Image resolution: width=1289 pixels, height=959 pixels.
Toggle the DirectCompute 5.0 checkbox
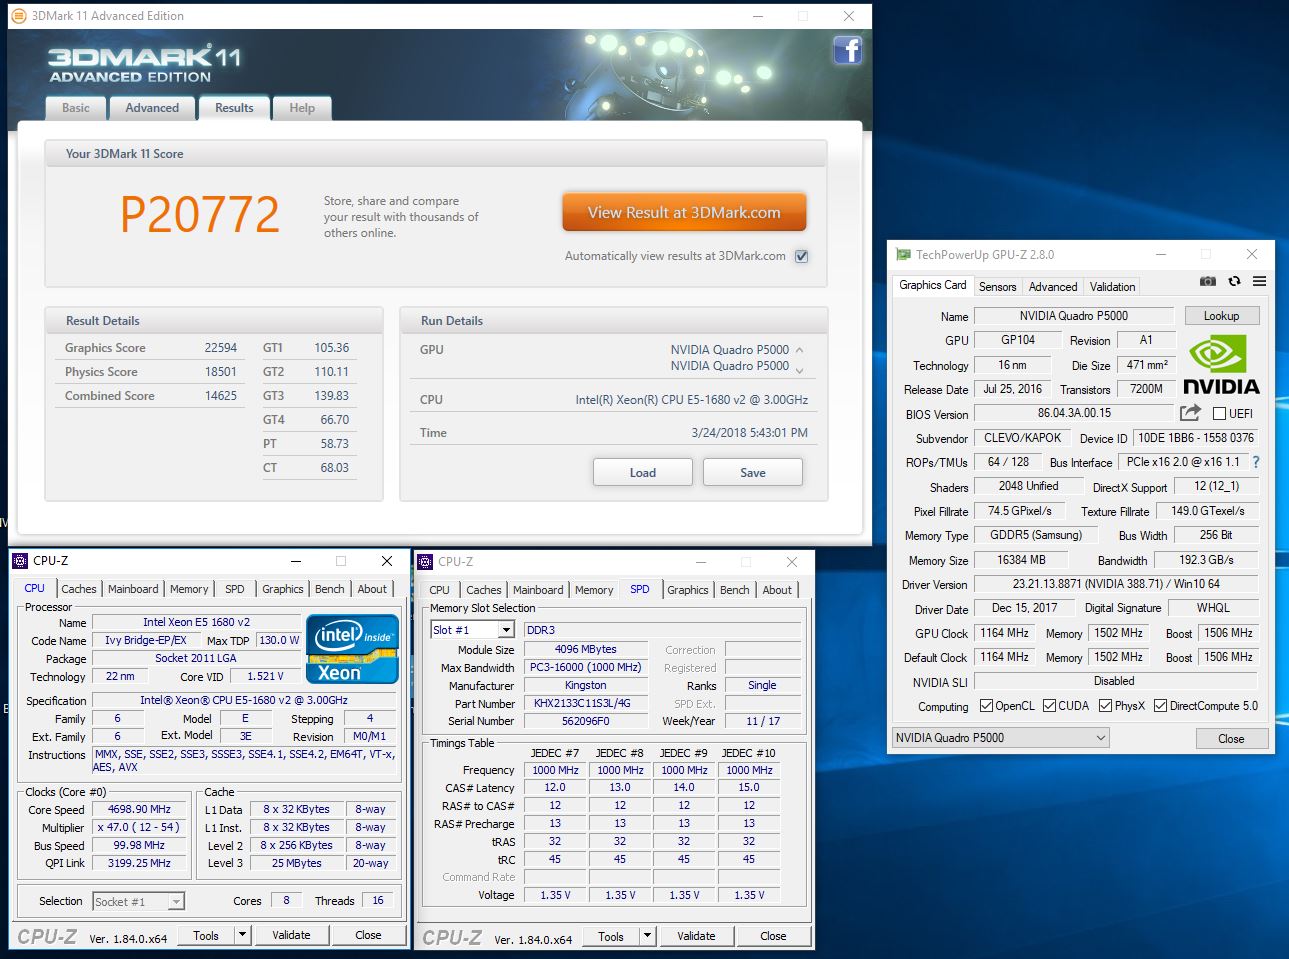point(1160,706)
